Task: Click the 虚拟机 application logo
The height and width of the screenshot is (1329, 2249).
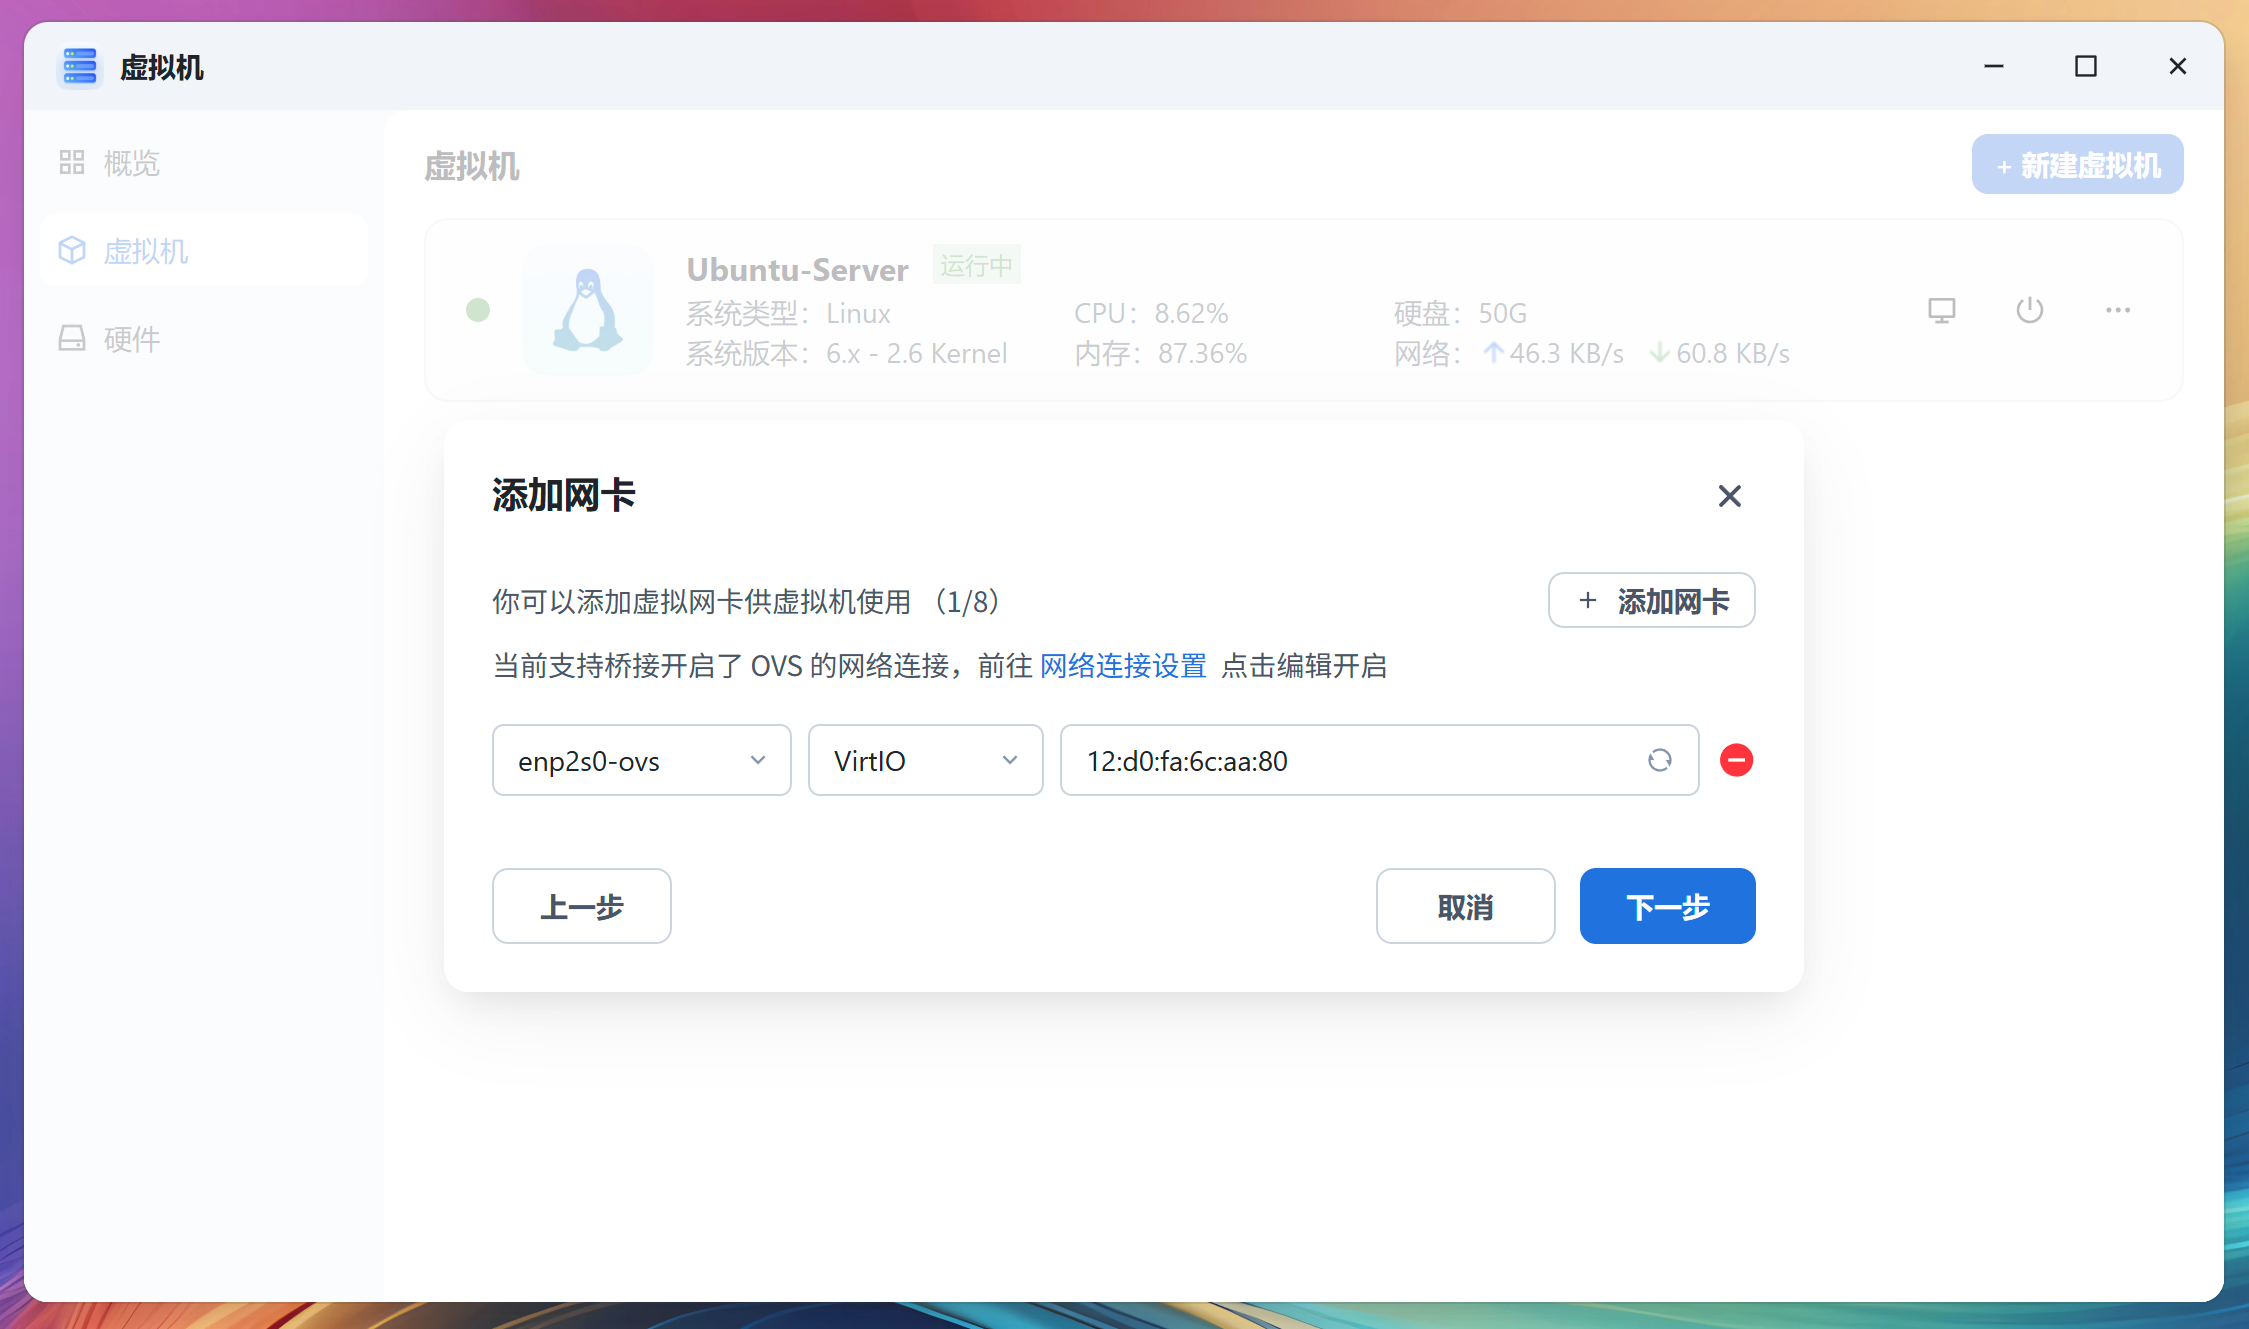Action: (79, 67)
